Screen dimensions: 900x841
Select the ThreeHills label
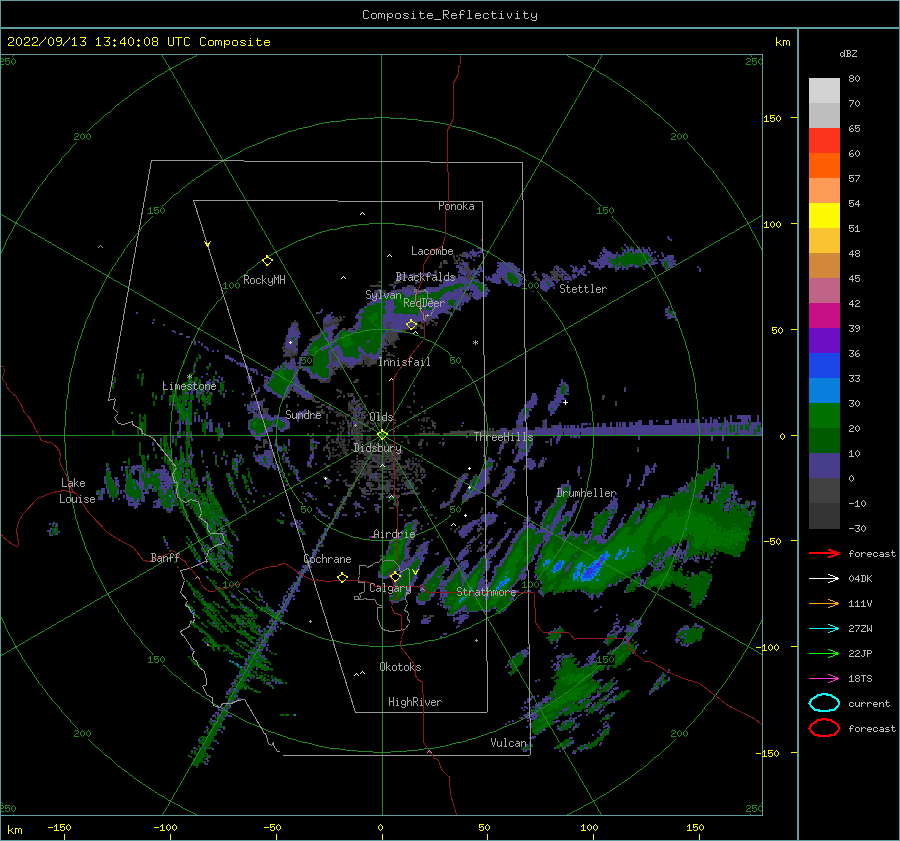[503, 437]
